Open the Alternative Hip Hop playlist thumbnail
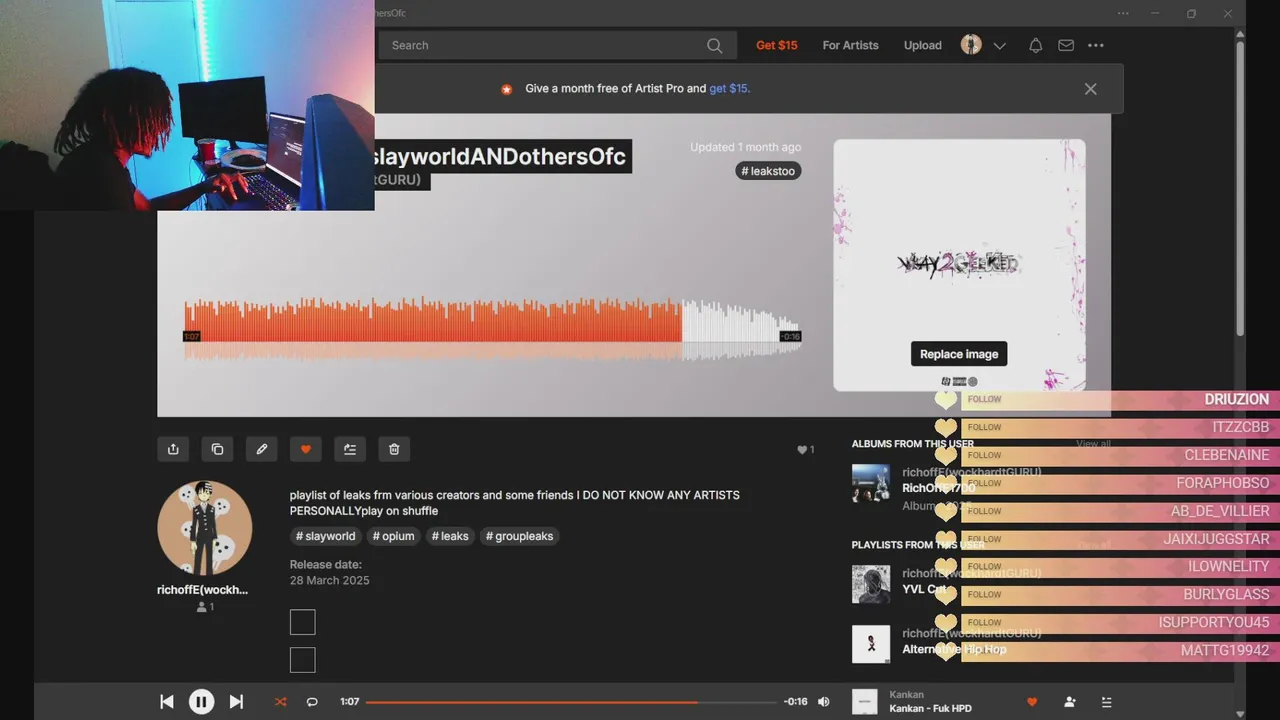This screenshot has height=720, width=1280. point(871,644)
